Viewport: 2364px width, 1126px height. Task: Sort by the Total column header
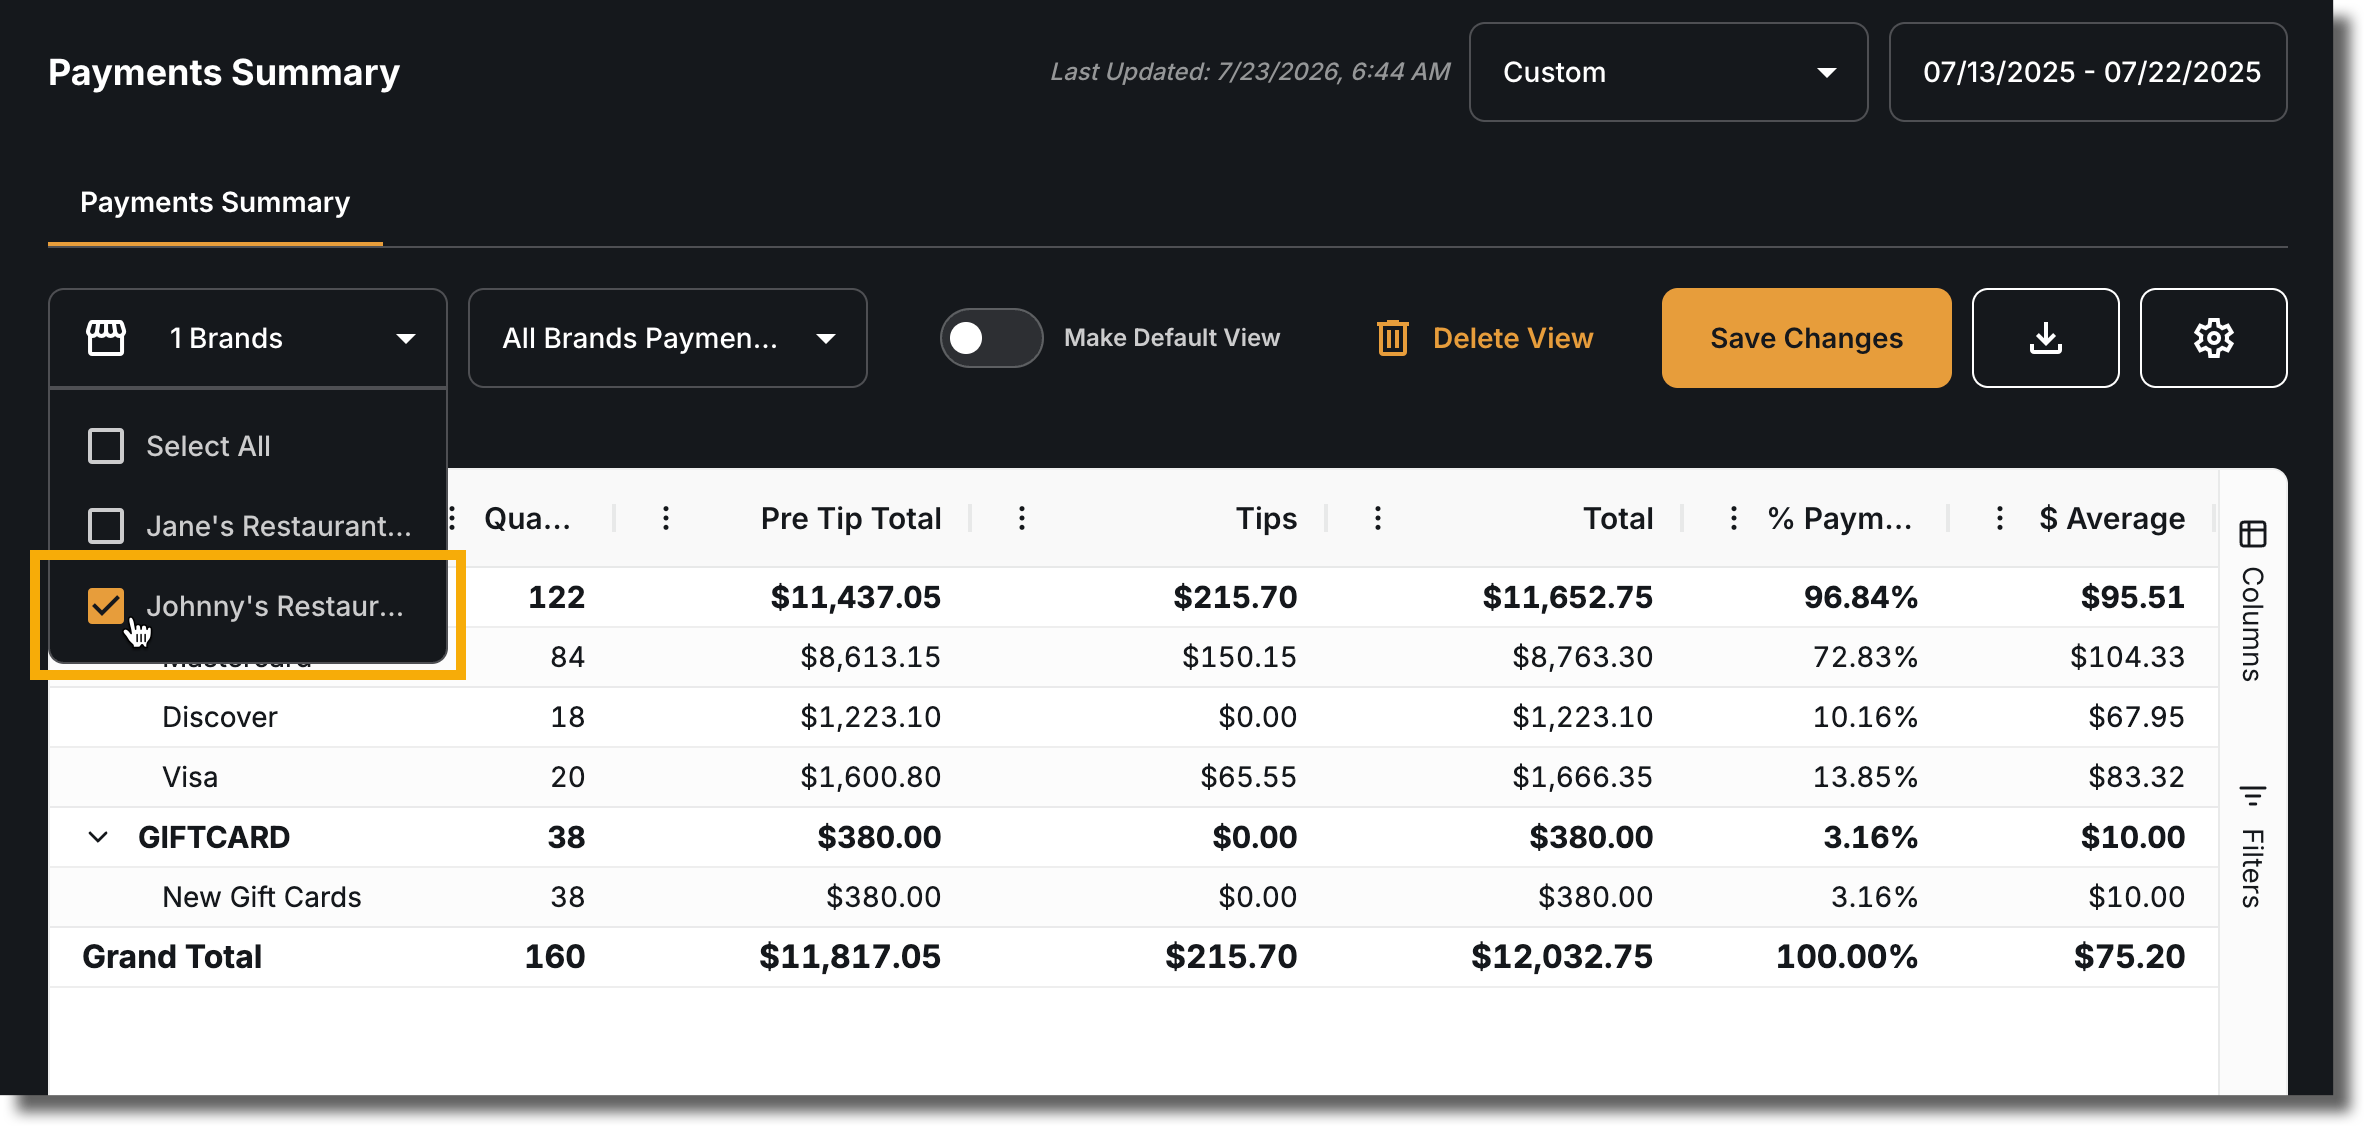click(1618, 518)
